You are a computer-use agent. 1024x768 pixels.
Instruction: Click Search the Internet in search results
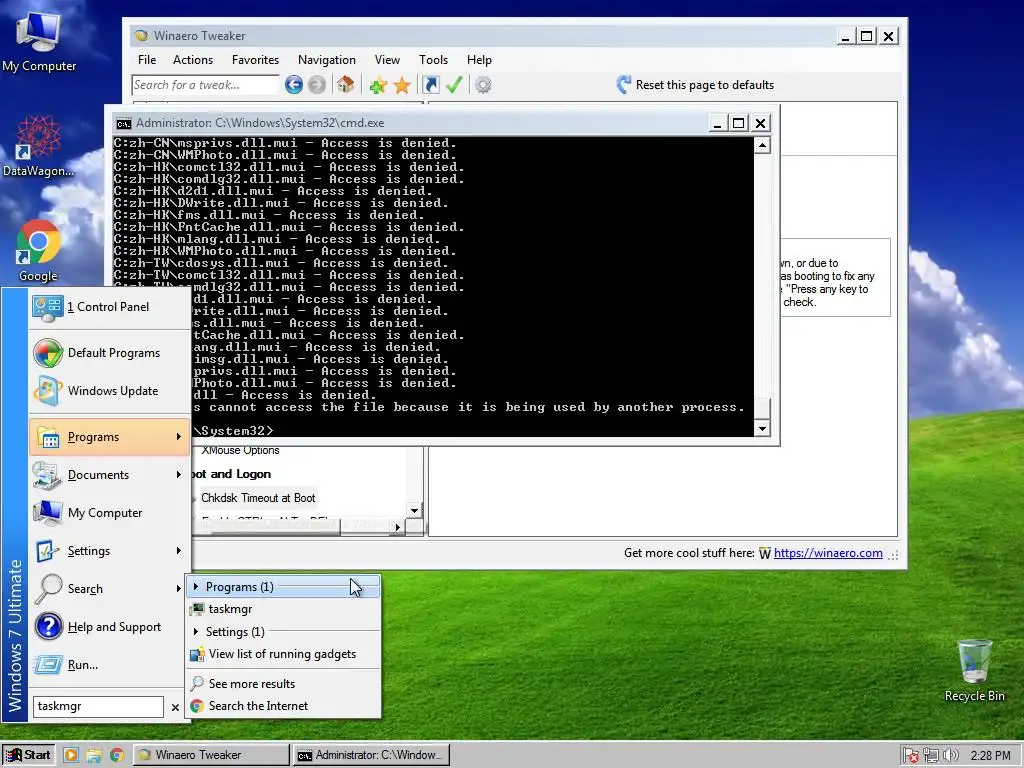point(283,706)
